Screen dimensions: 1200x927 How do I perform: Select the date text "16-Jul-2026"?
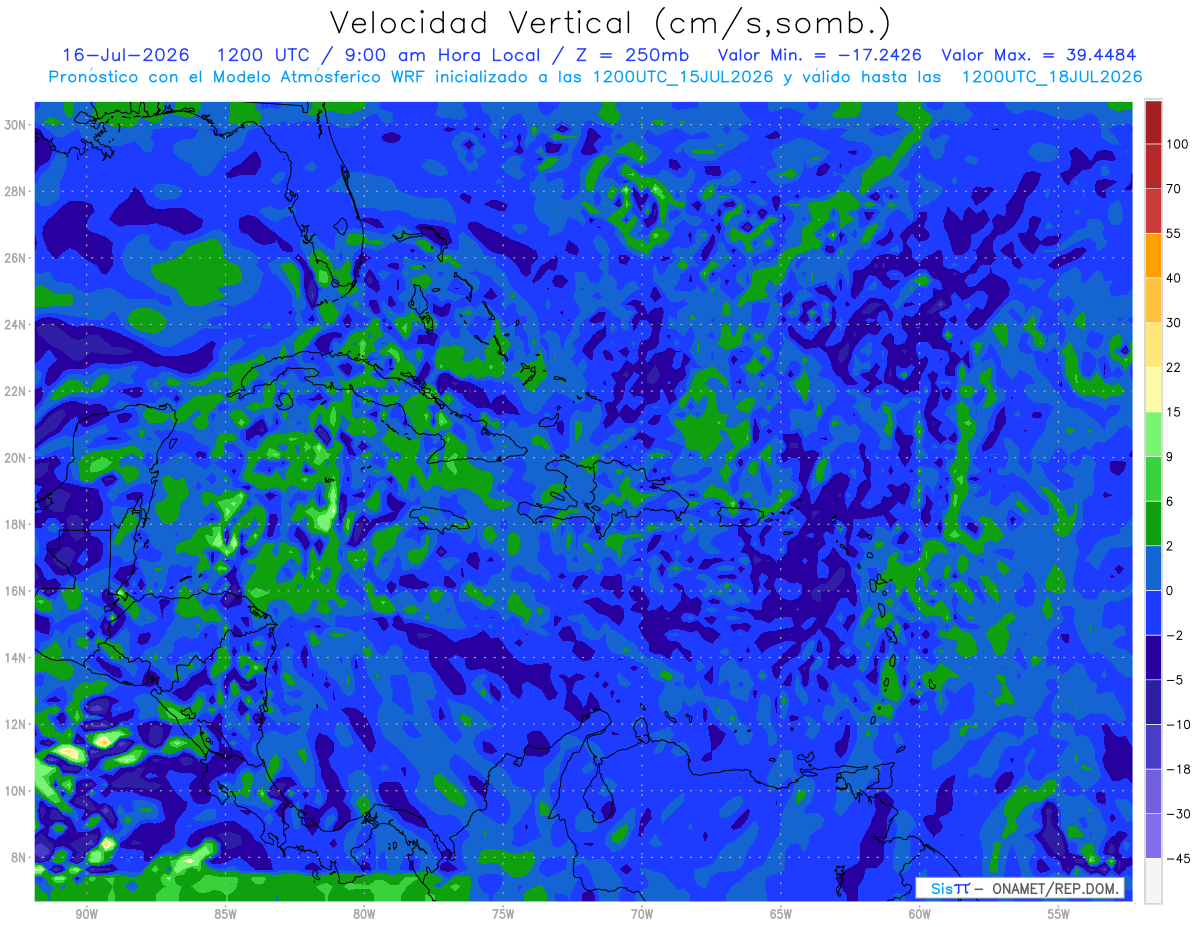tap(127, 55)
